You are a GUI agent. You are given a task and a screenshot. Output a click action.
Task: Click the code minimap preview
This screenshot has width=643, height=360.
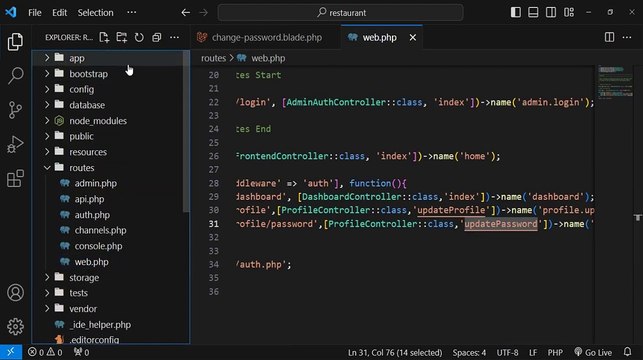(615, 83)
